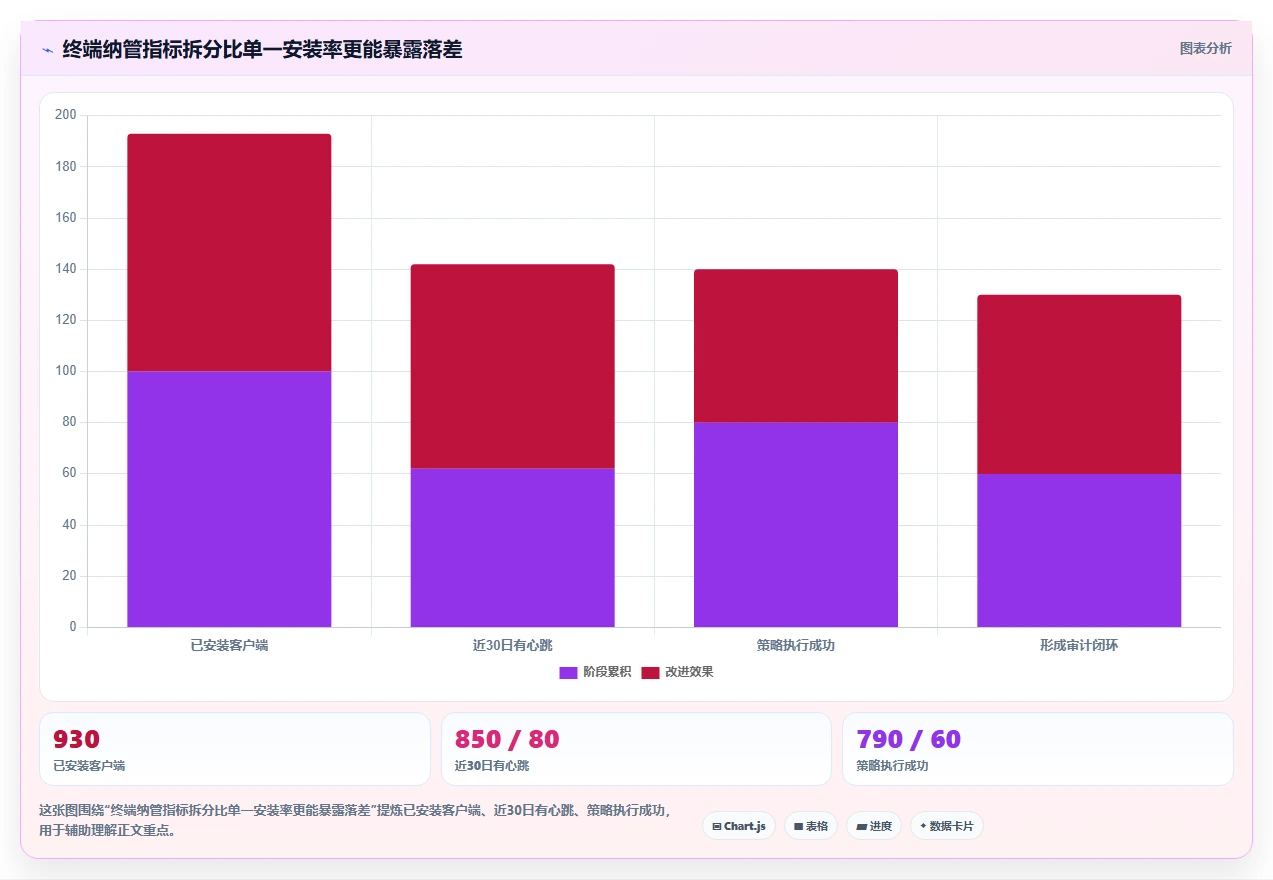Click the red segment of 近30日有心跳 bar

[512, 366]
